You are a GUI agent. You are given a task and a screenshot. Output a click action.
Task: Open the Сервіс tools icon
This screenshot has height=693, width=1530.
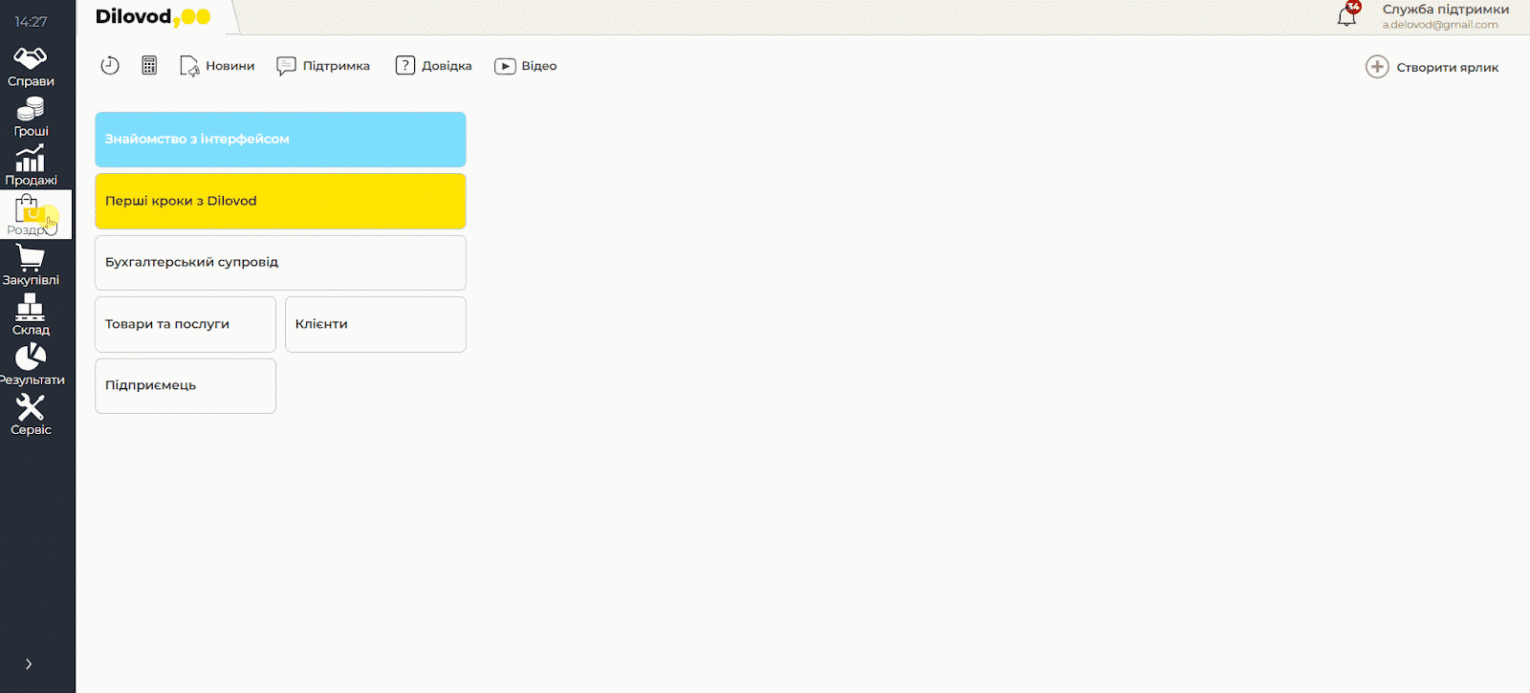[x=31, y=415]
